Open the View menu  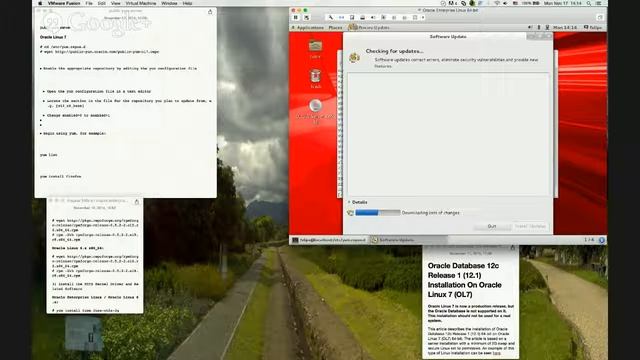coord(116,3)
